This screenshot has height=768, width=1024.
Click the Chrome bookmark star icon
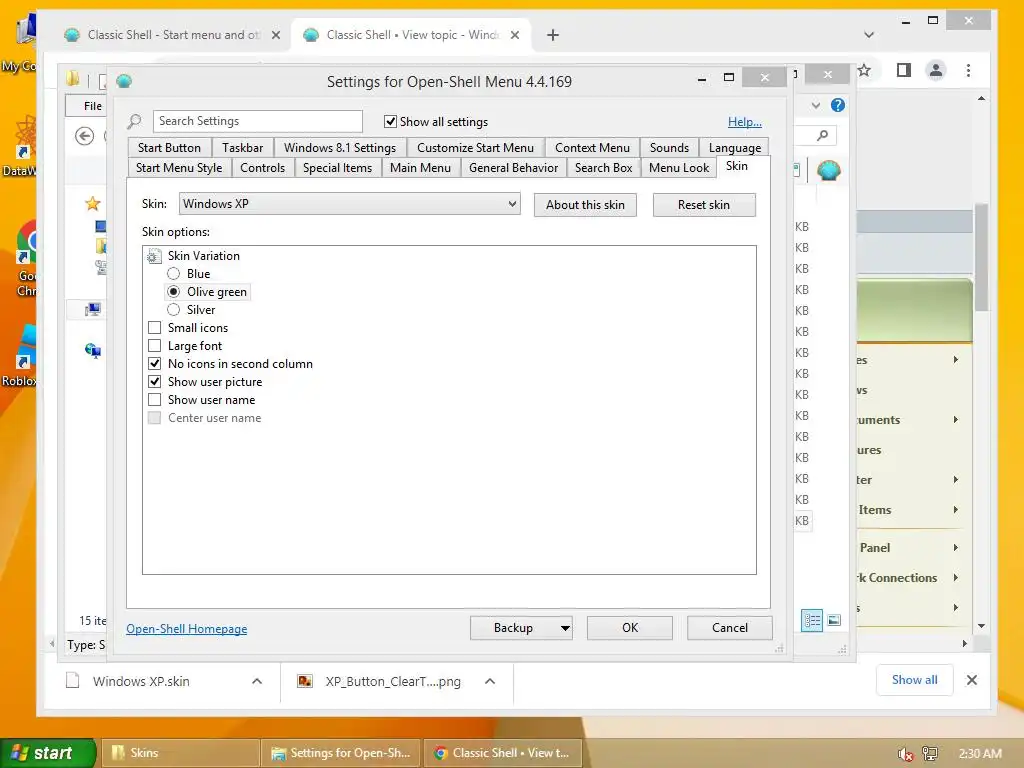pyautogui.click(x=864, y=70)
